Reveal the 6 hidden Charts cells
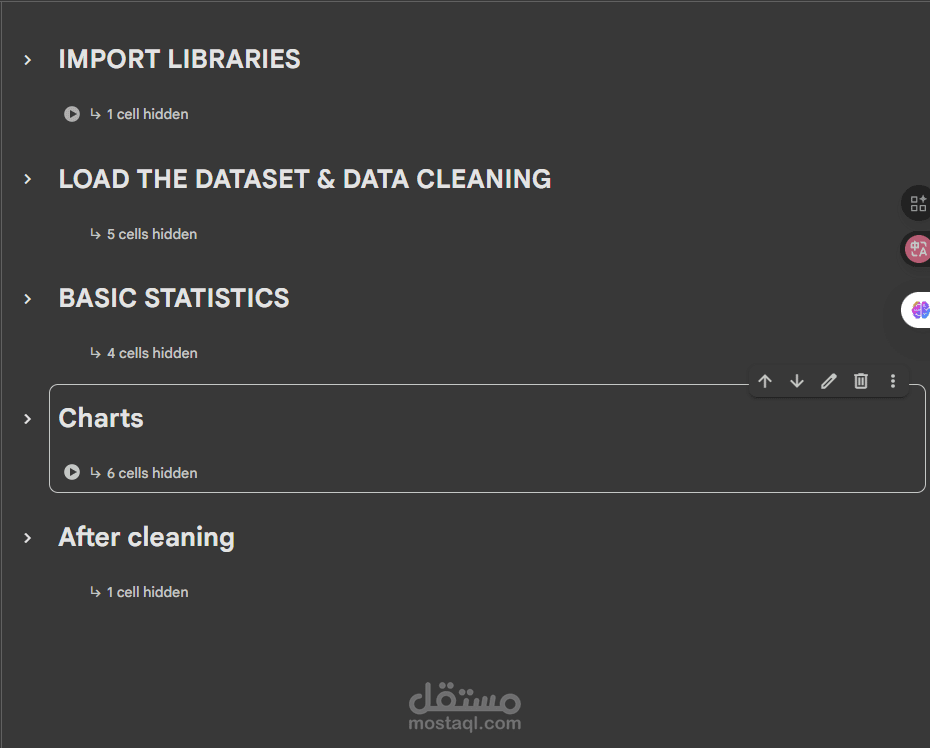The image size is (930, 748). coord(151,473)
